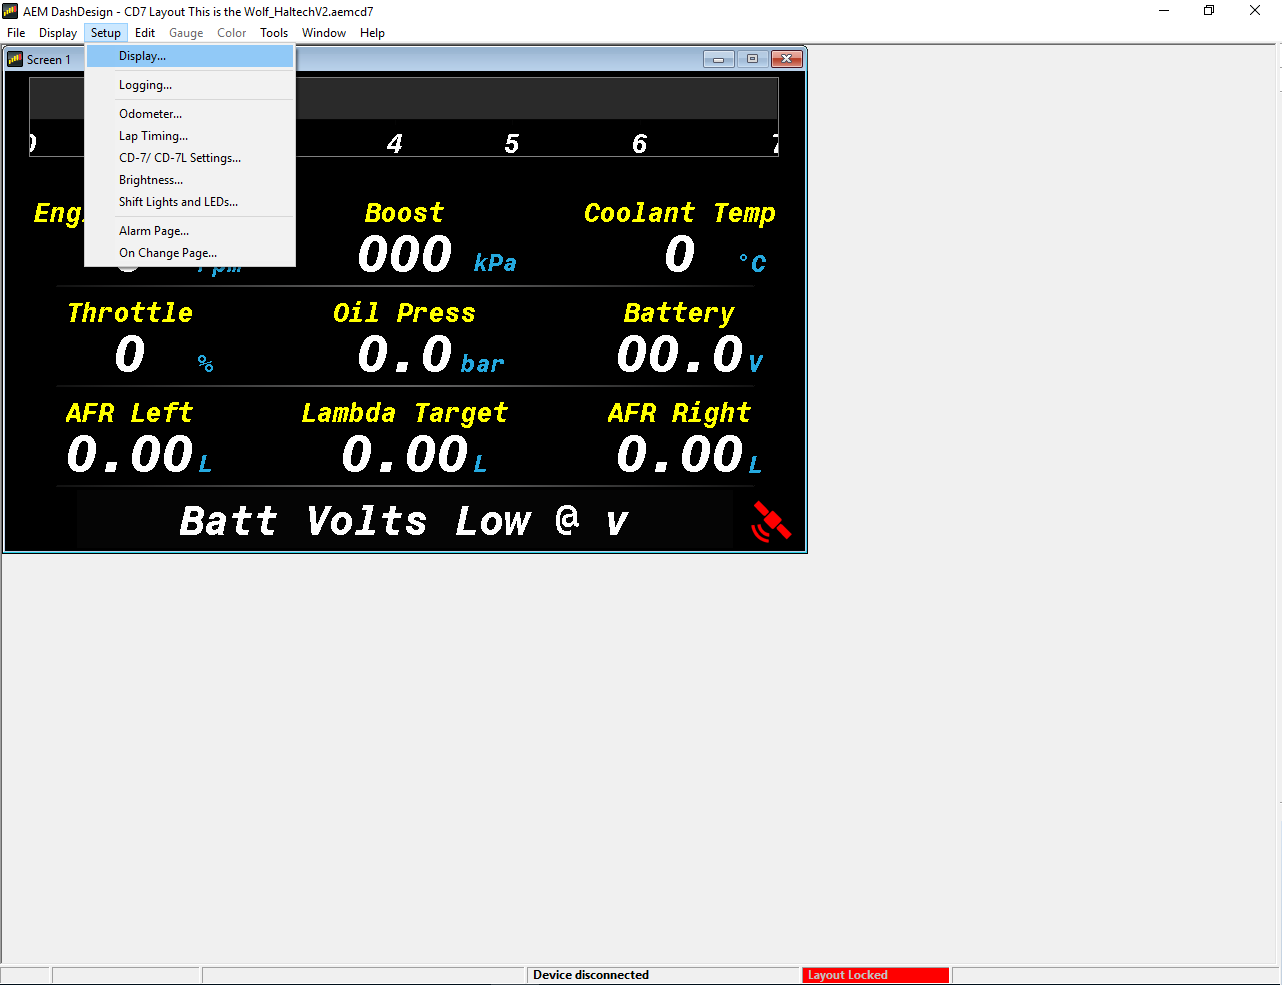Select On Change Page... entry
This screenshot has width=1282, height=985.
tap(190, 253)
